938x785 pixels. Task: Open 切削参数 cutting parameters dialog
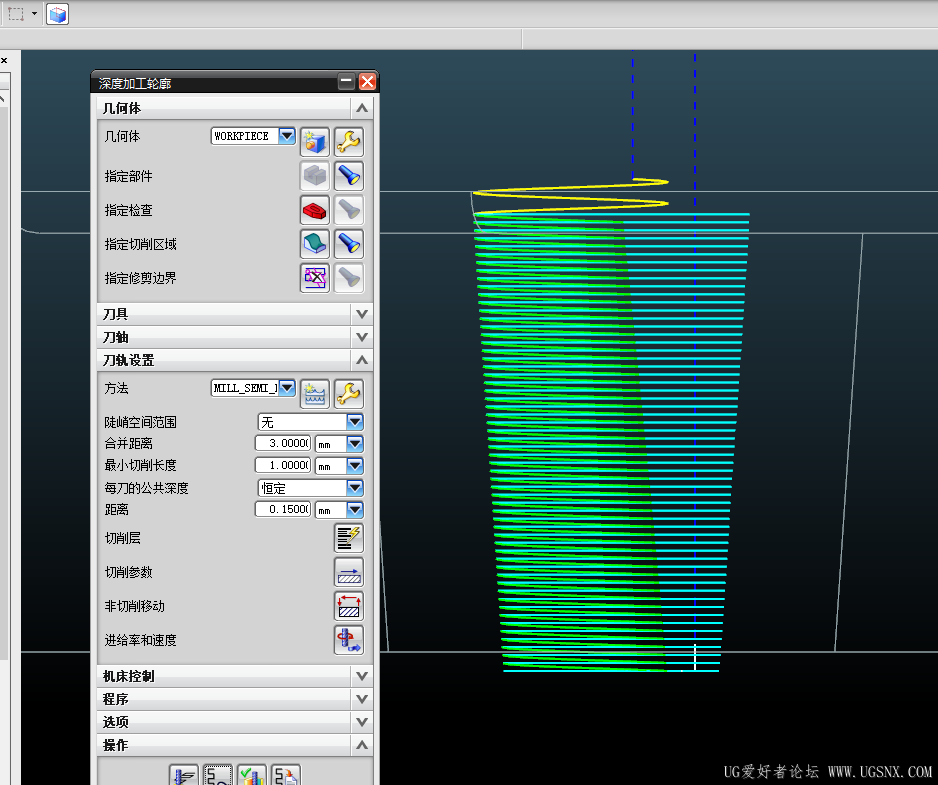348,572
